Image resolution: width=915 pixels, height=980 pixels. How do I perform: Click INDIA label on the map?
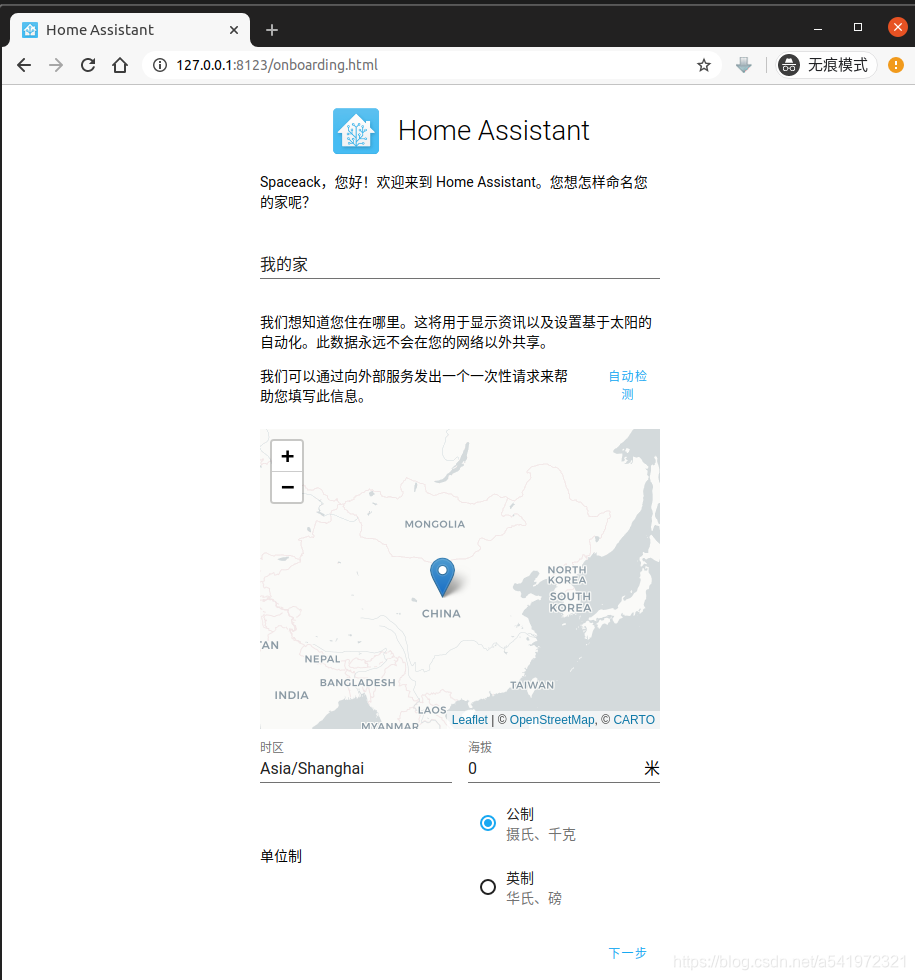tap(291, 695)
